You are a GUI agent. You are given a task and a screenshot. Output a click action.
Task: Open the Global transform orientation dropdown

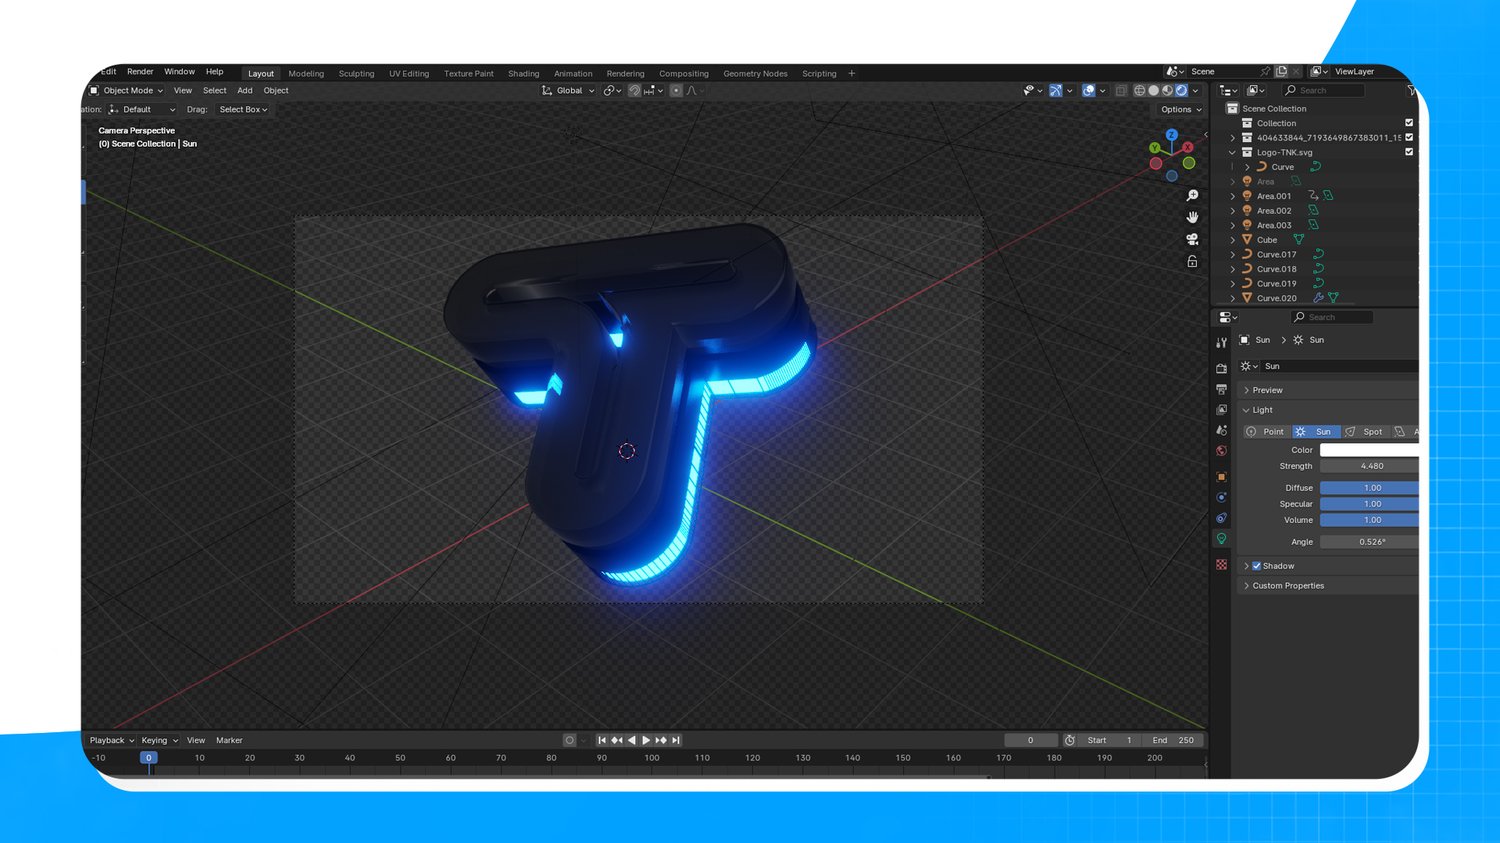(568, 90)
